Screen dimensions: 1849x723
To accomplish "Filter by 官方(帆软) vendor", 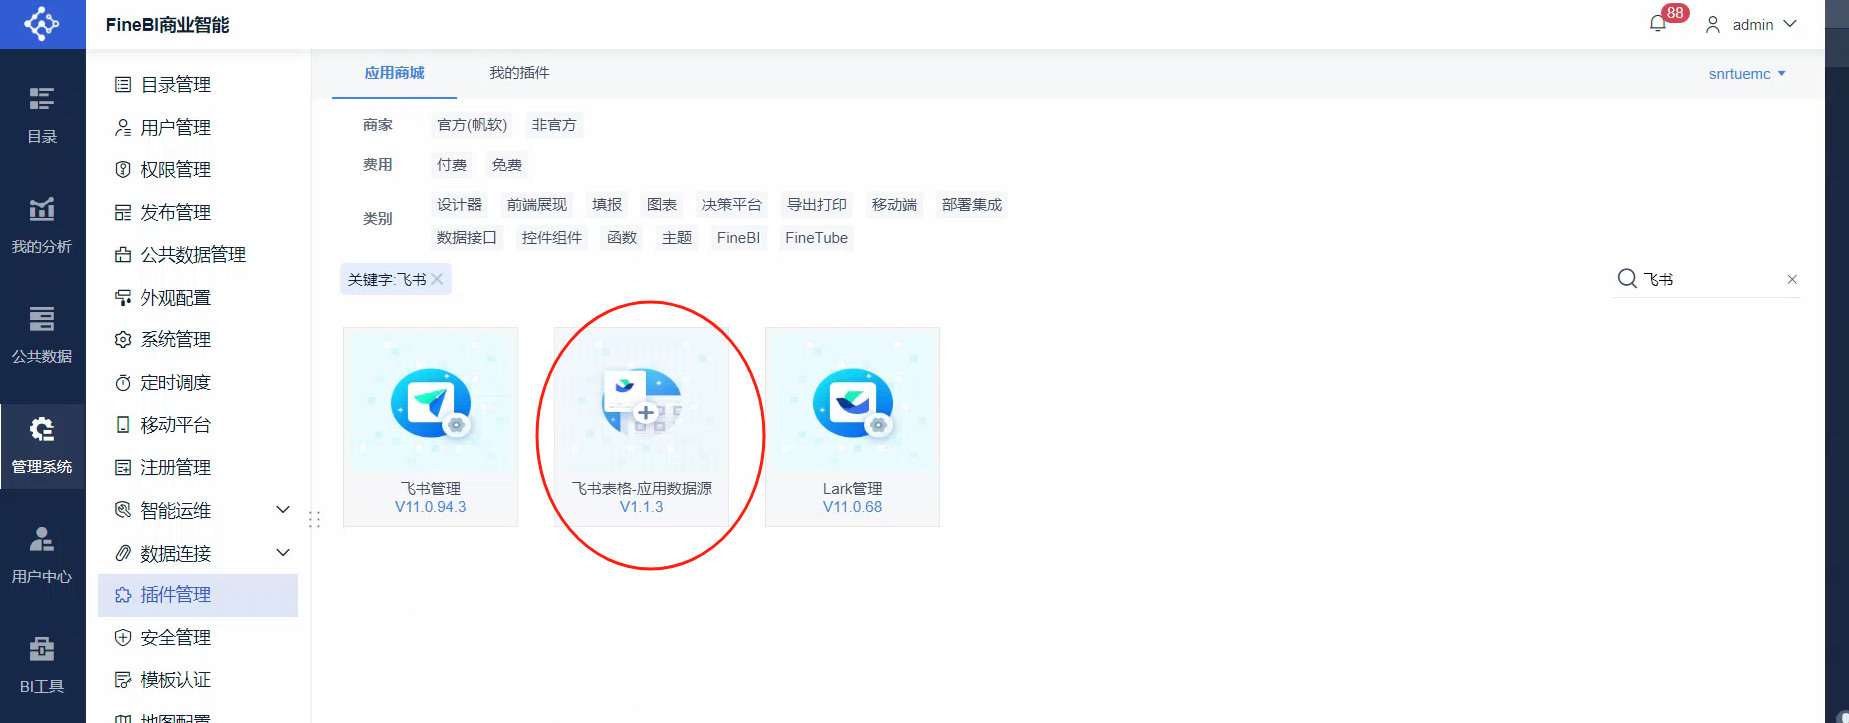I will (x=472, y=125).
